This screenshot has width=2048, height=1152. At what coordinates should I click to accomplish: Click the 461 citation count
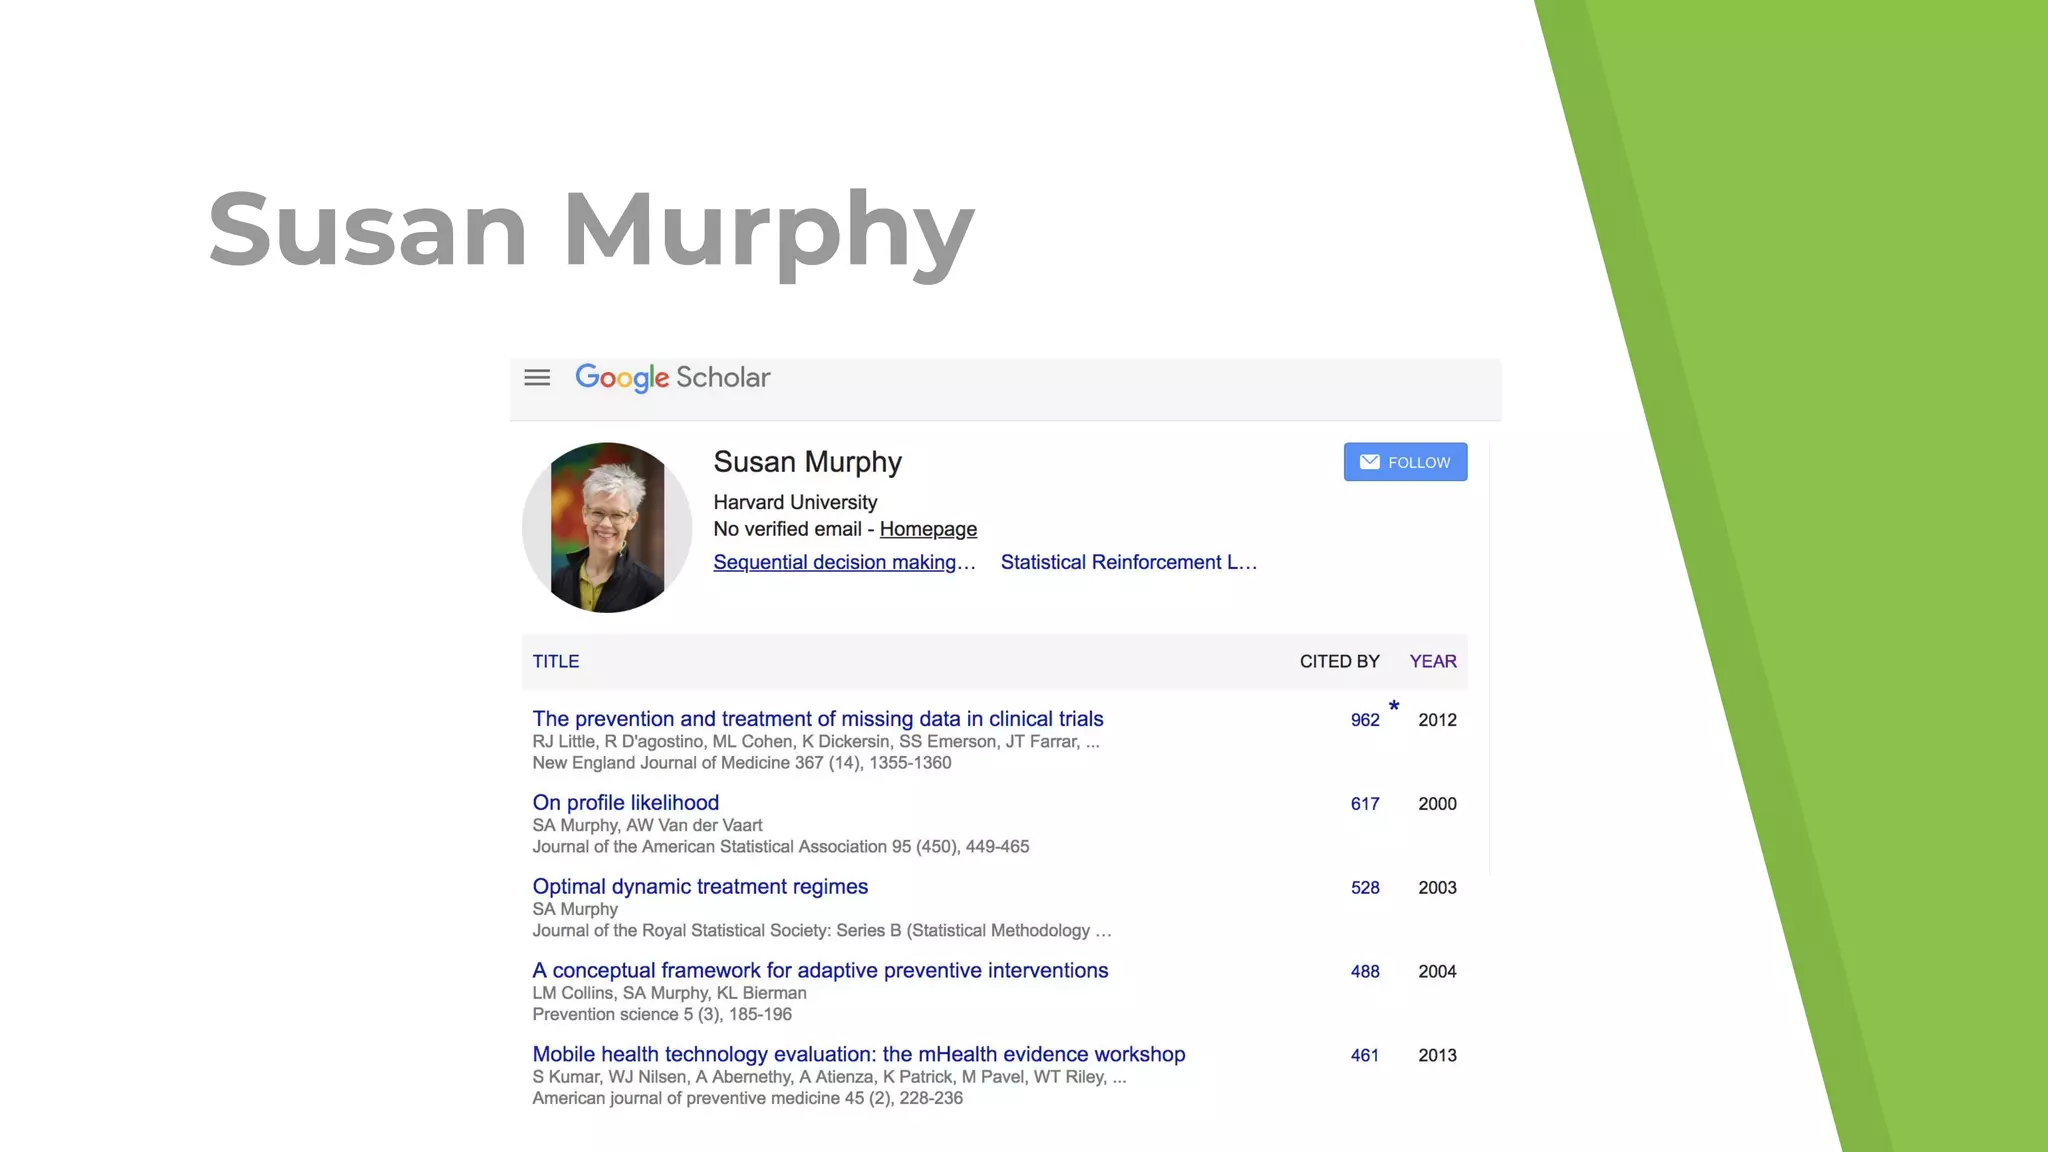pyautogui.click(x=1364, y=1056)
